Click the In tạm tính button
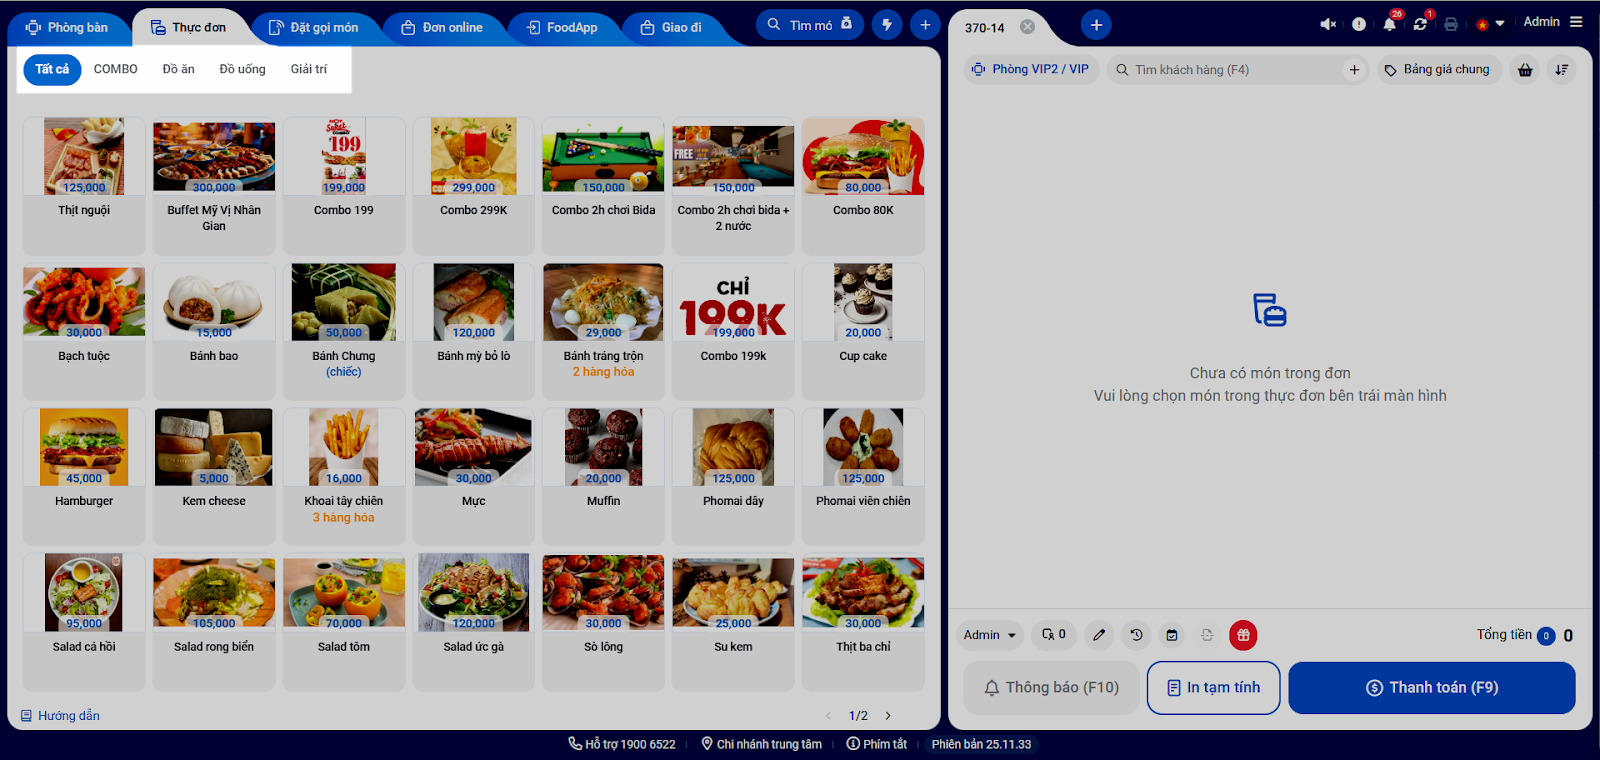This screenshot has height=760, width=1600. point(1213,688)
